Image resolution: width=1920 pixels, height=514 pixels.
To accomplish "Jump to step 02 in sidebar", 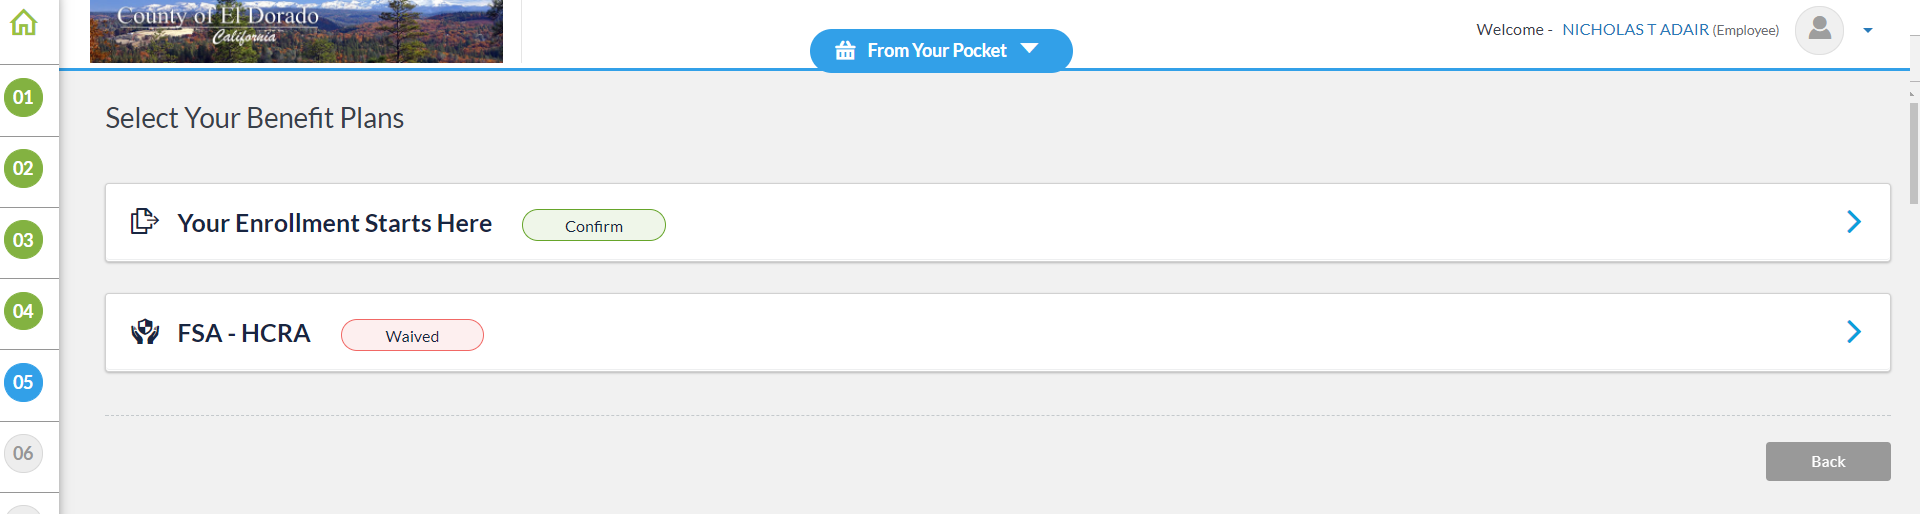I will click(24, 169).
